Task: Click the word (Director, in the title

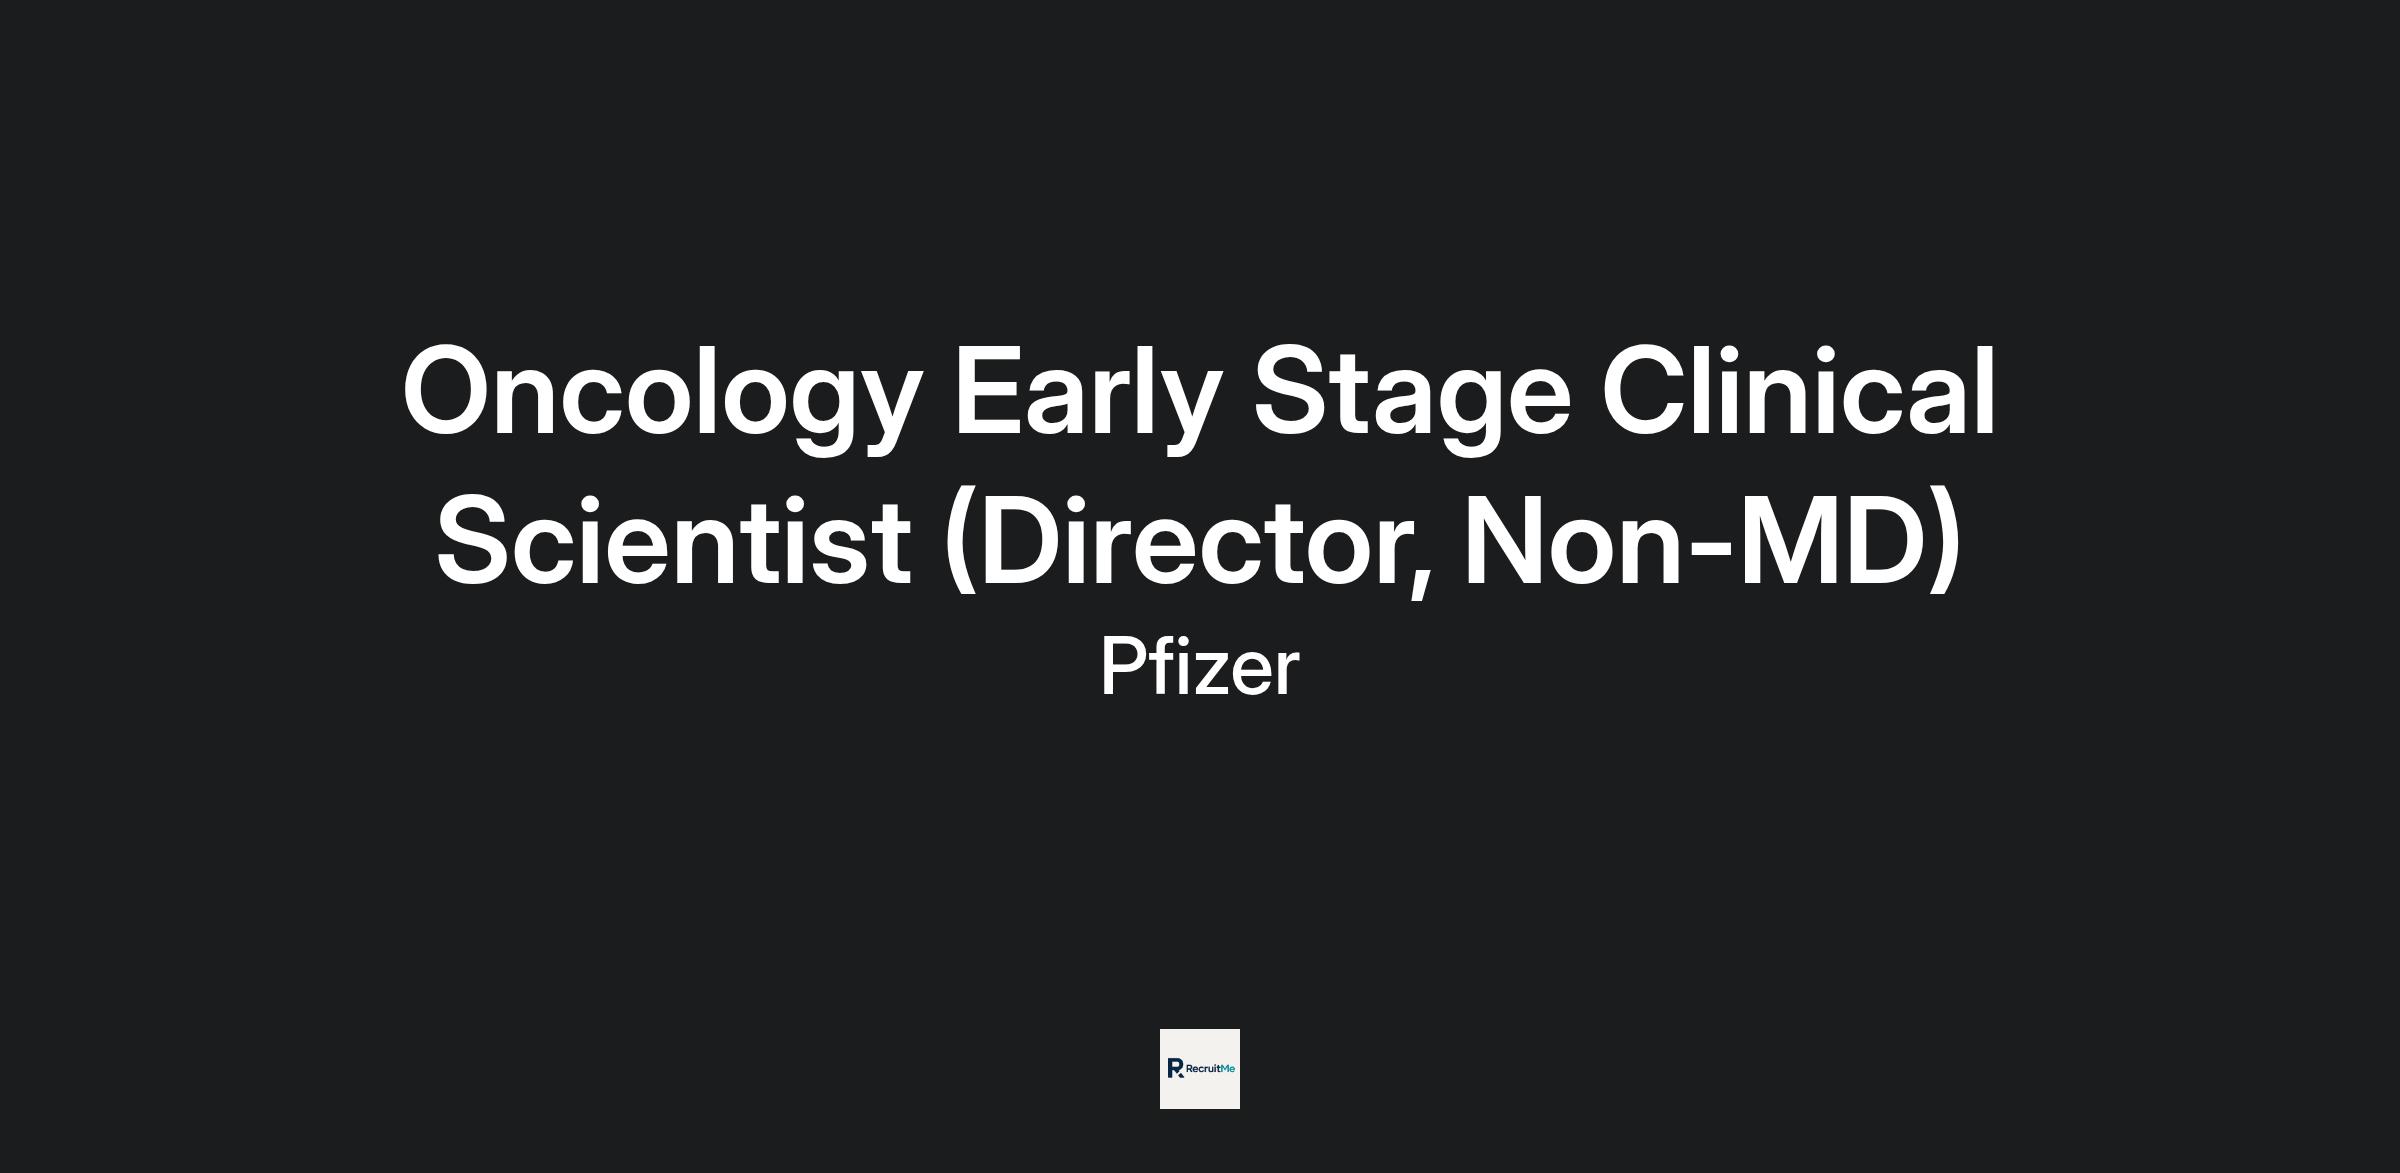Action: [x=1188, y=541]
